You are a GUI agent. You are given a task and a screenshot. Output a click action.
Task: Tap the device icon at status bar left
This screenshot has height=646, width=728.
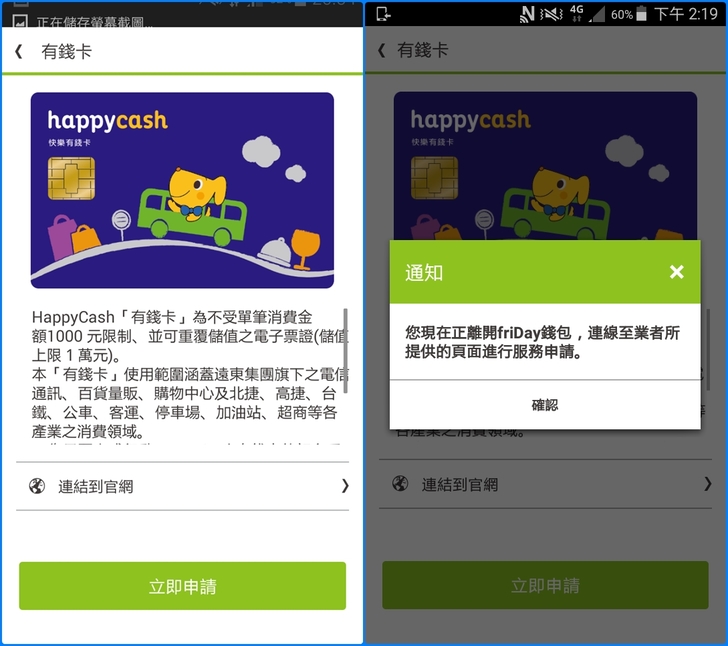384,14
